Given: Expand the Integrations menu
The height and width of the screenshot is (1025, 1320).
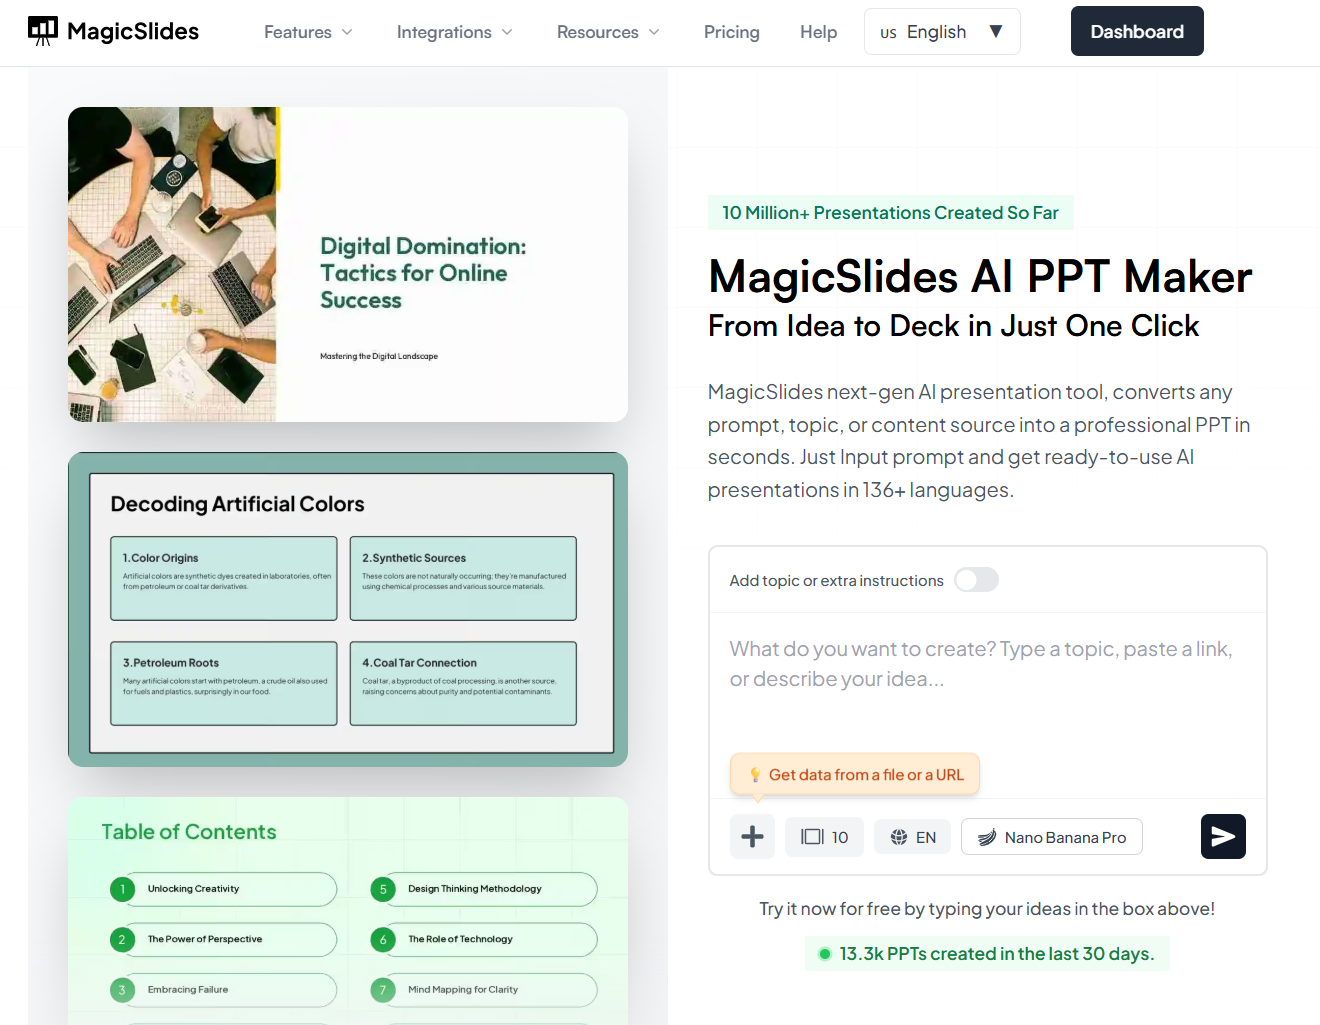Looking at the screenshot, I should (x=455, y=32).
